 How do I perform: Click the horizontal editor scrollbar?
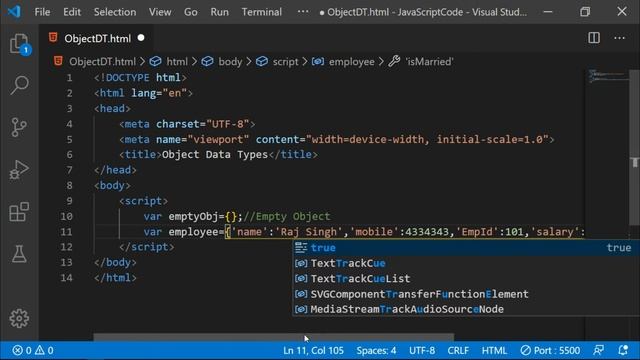pos(273,337)
